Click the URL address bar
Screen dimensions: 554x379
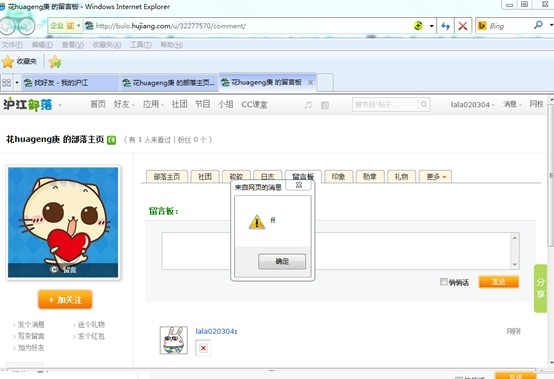pyautogui.click(x=247, y=26)
